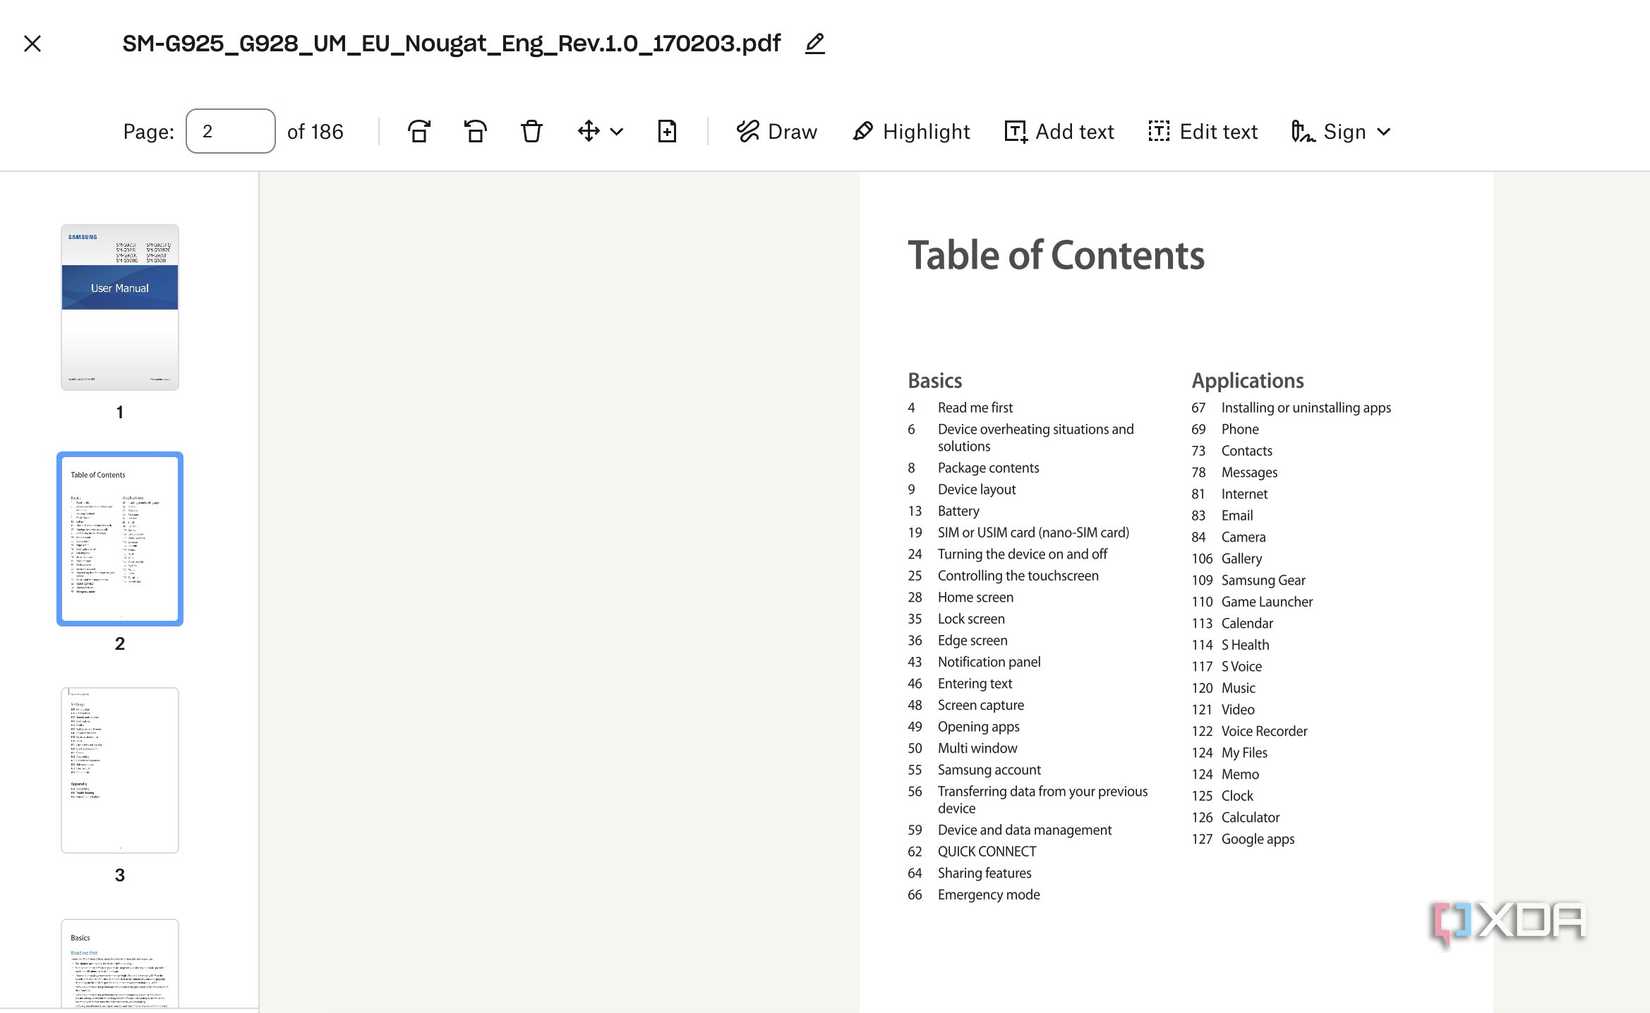Click 'Turning the device on and off'
Screen dimensions: 1650x1013
[x=1022, y=554]
